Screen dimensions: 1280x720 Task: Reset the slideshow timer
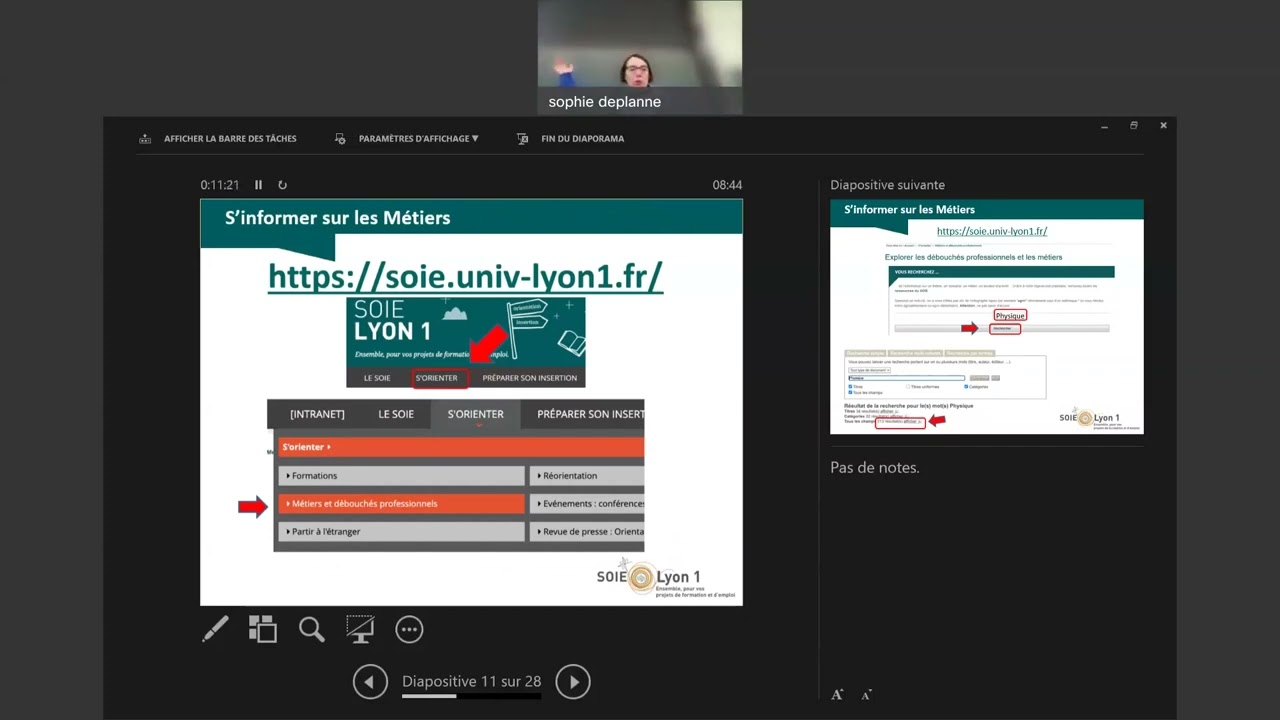282,185
